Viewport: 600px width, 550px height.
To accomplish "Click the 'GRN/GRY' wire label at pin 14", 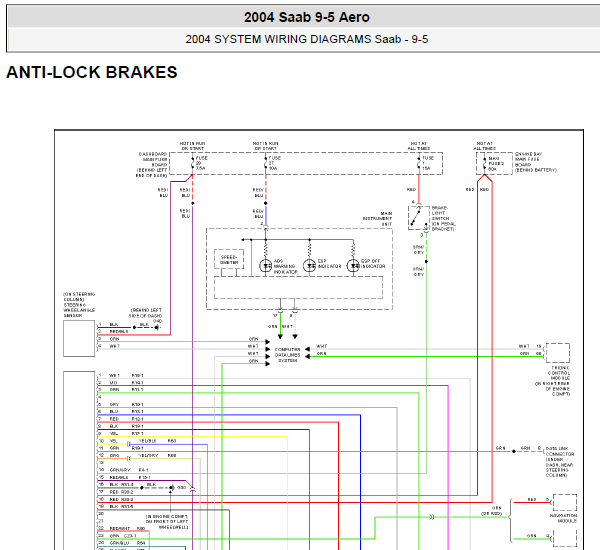I will (x=120, y=470).
